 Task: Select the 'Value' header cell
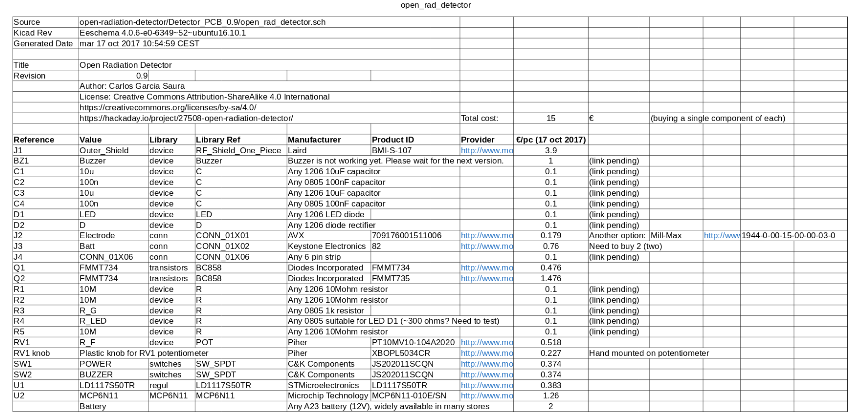[x=113, y=140]
